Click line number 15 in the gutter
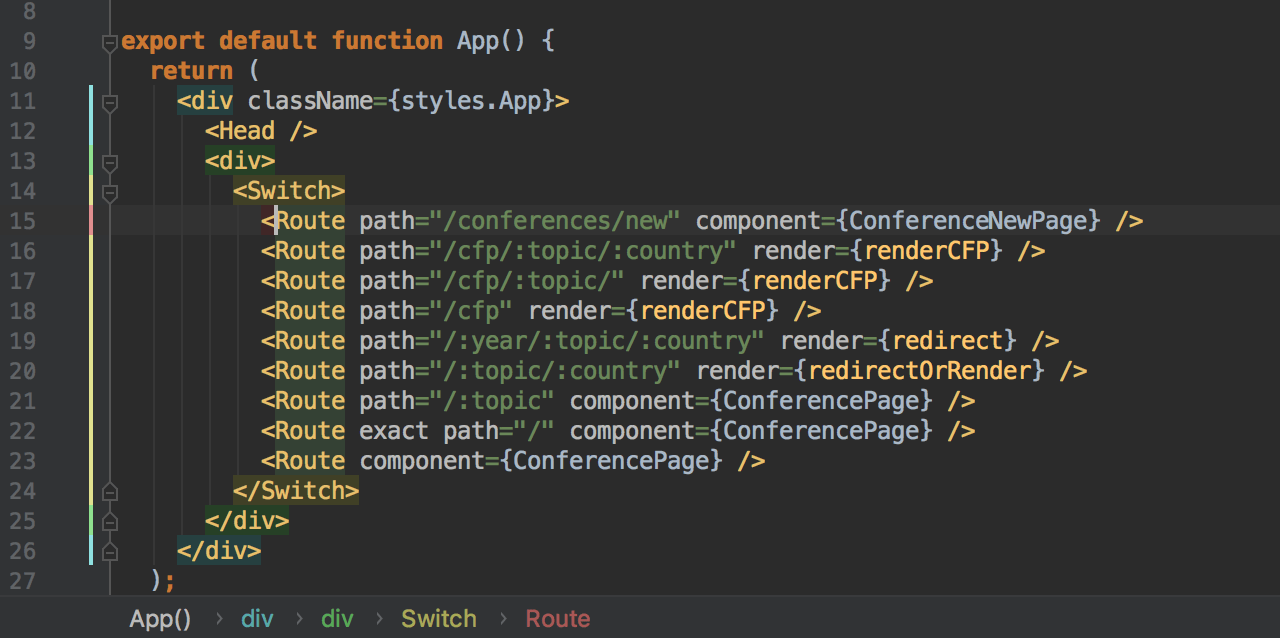 click(22, 221)
